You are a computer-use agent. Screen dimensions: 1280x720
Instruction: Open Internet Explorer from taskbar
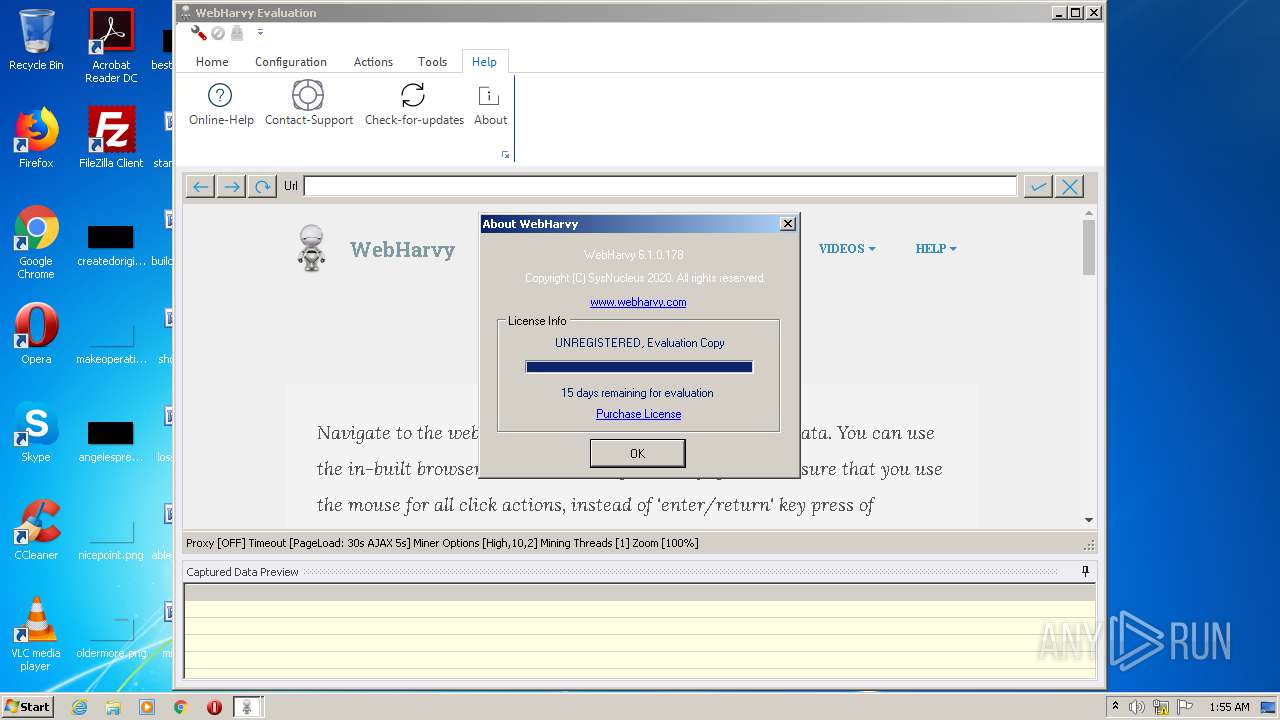(80, 707)
